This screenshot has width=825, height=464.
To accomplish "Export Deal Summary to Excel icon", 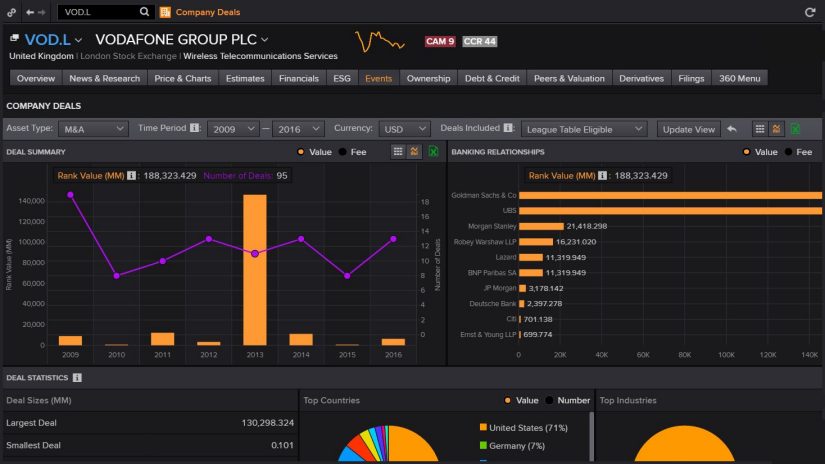I will coord(433,152).
